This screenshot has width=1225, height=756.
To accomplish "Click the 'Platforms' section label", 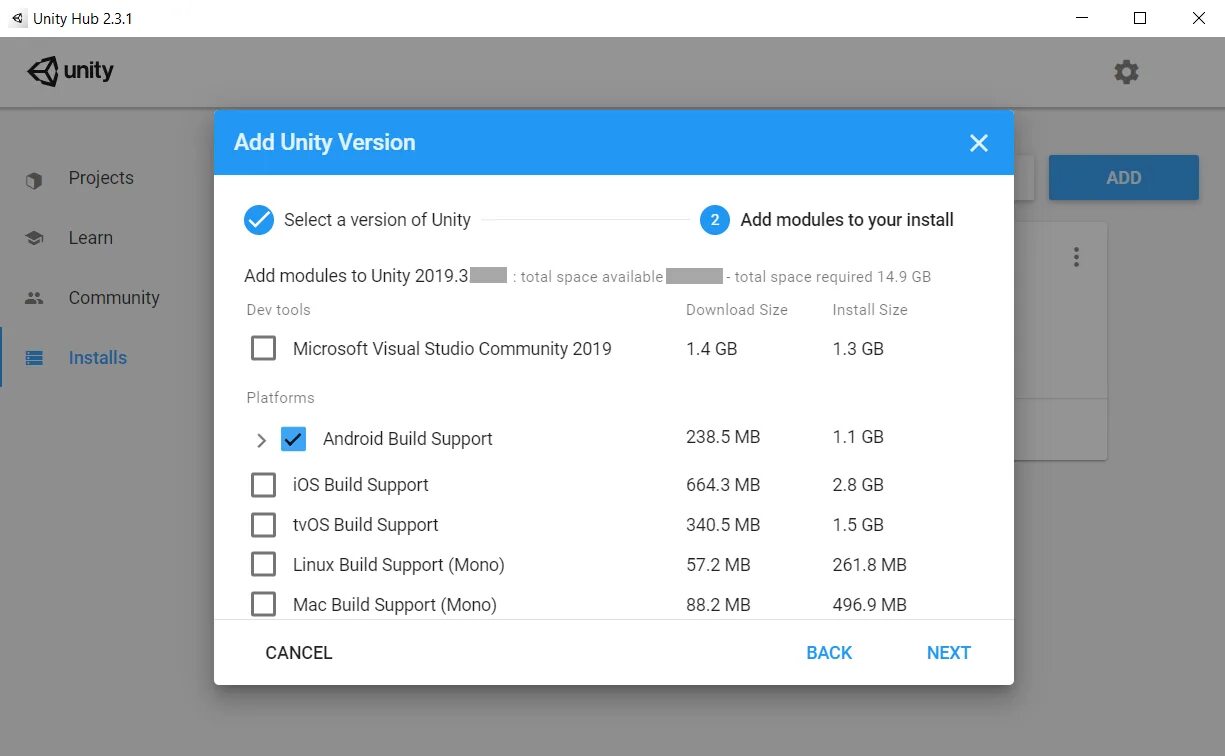I will pos(280,398).
